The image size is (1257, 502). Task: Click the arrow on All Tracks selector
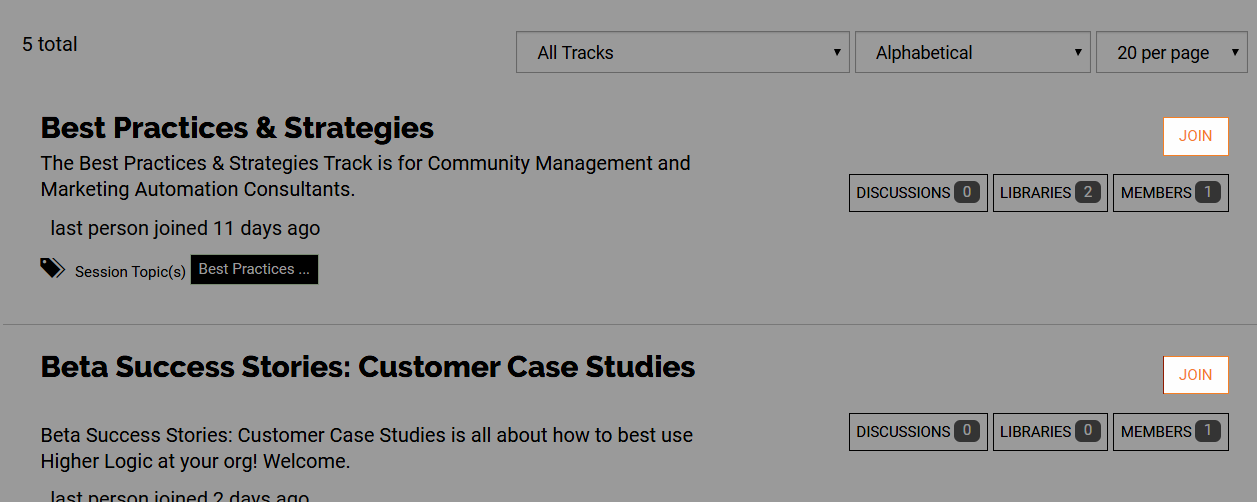click(837, 53)
